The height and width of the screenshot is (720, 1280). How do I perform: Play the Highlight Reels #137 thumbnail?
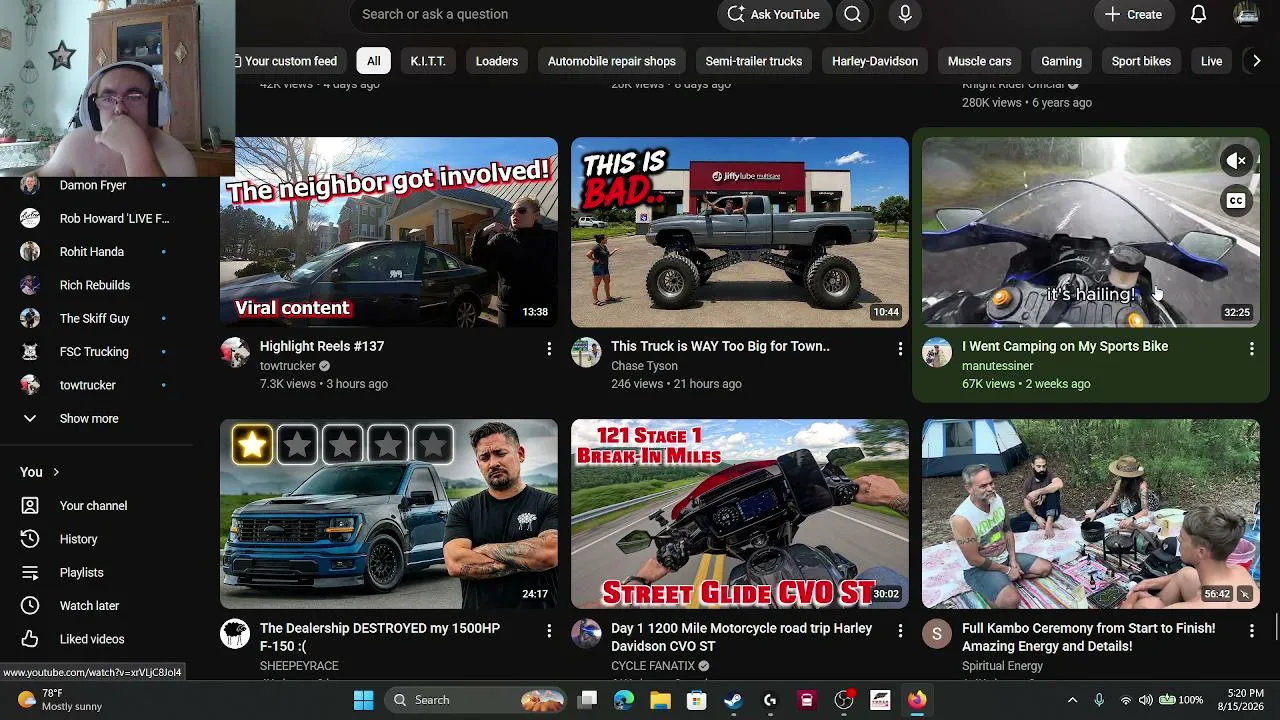pos(389,232)
